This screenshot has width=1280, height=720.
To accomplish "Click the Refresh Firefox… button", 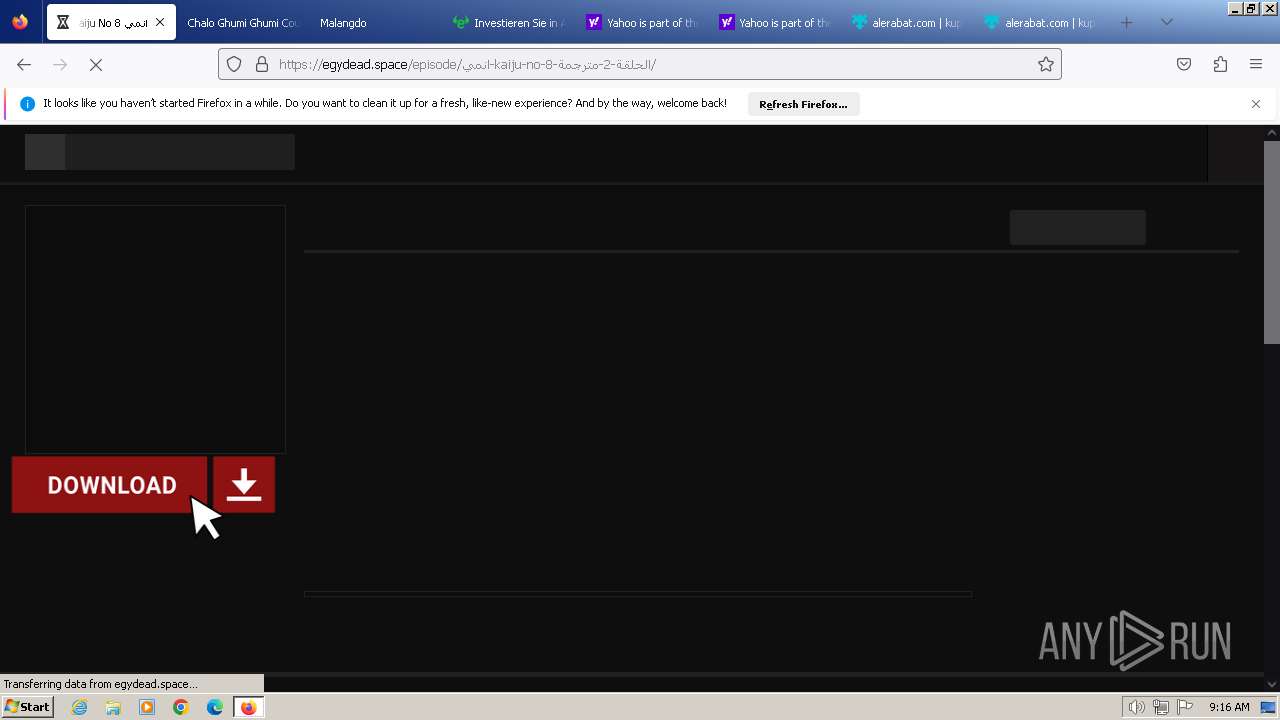I will (803, 104).
